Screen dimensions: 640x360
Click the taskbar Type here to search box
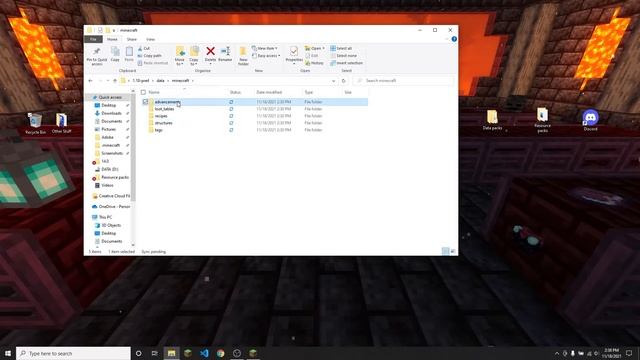[73, 353]
